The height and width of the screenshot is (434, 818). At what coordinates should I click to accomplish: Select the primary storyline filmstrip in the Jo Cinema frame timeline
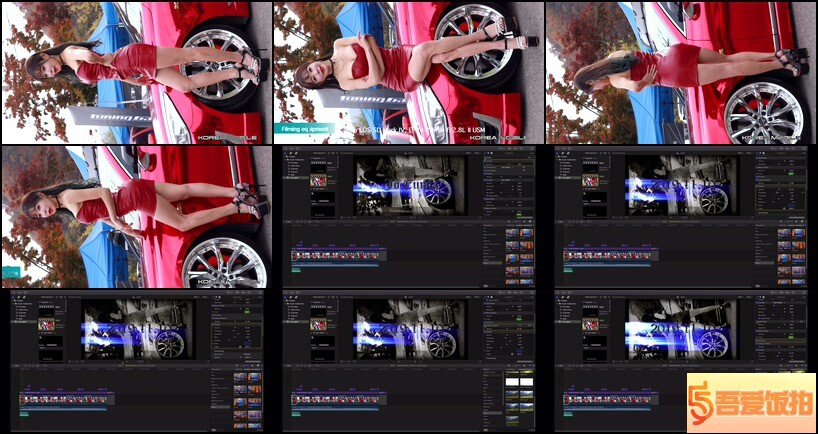click(335, 256)
